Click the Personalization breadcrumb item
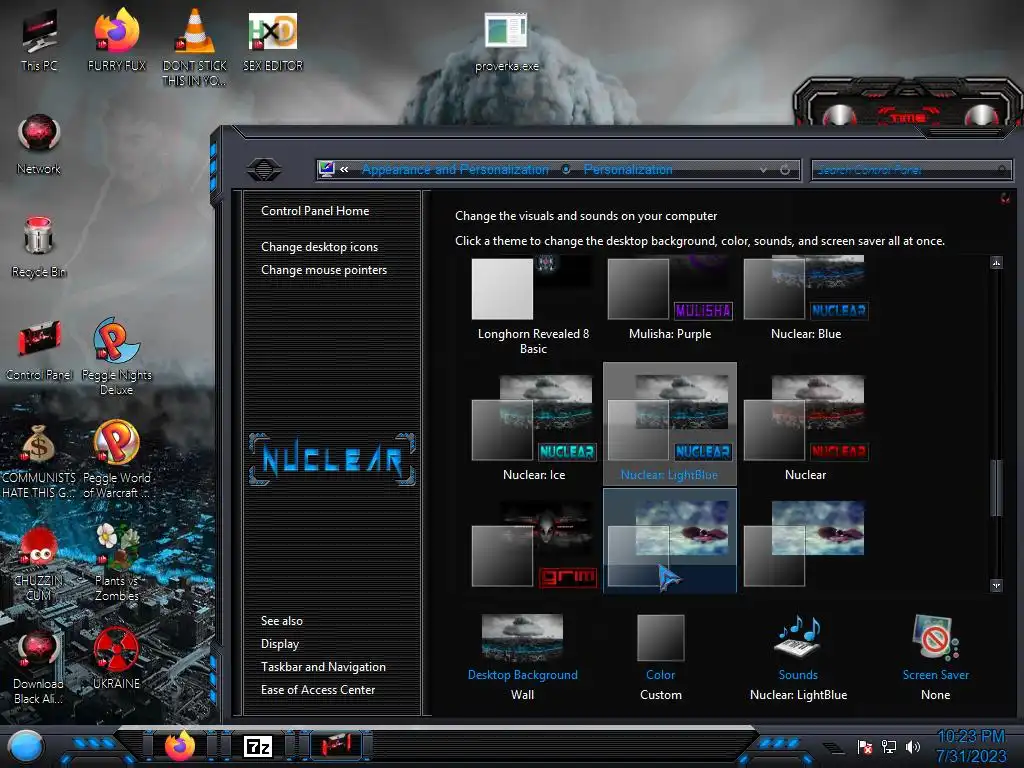The height and width of the screenshot is (768, 1024). [628, 170]
